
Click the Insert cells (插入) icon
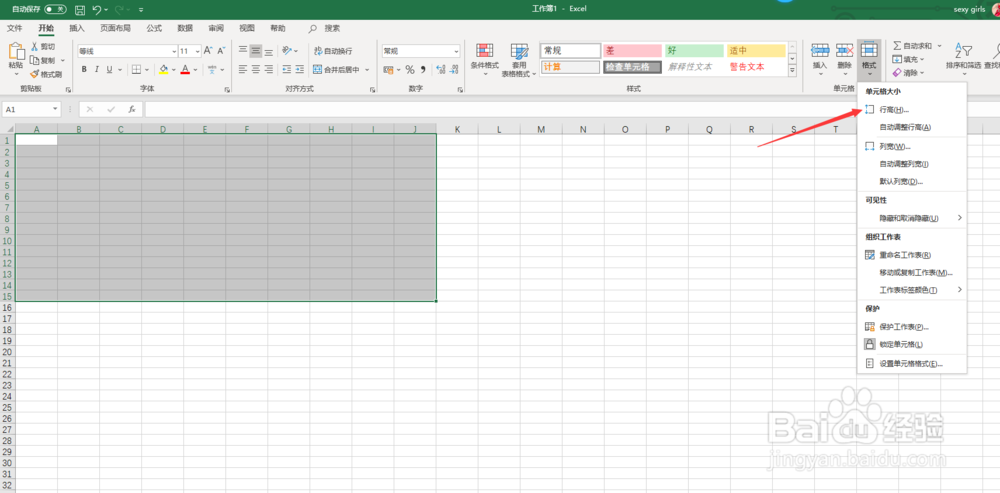820,50
